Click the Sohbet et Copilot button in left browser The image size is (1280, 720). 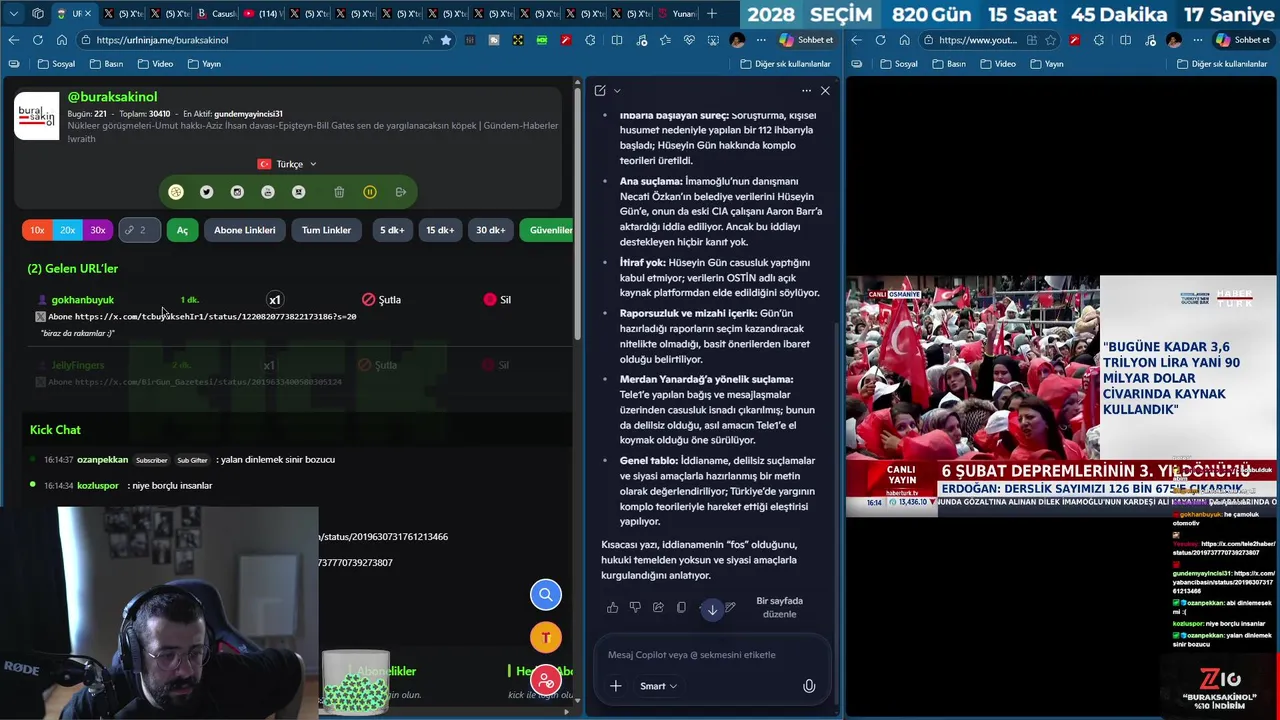808,40
